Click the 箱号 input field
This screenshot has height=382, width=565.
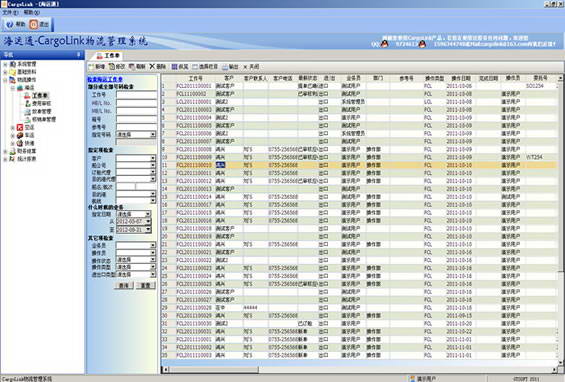[x=136, y=119]
